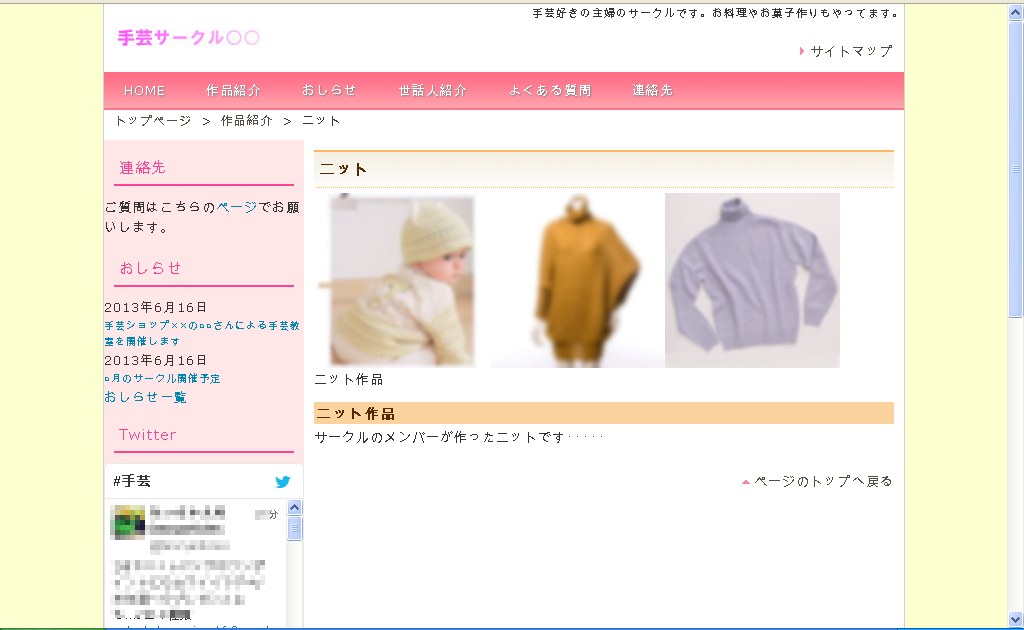Select 世話人紹介 in the navigation bar
1024x630 pixels.
[x=433, y=91]
